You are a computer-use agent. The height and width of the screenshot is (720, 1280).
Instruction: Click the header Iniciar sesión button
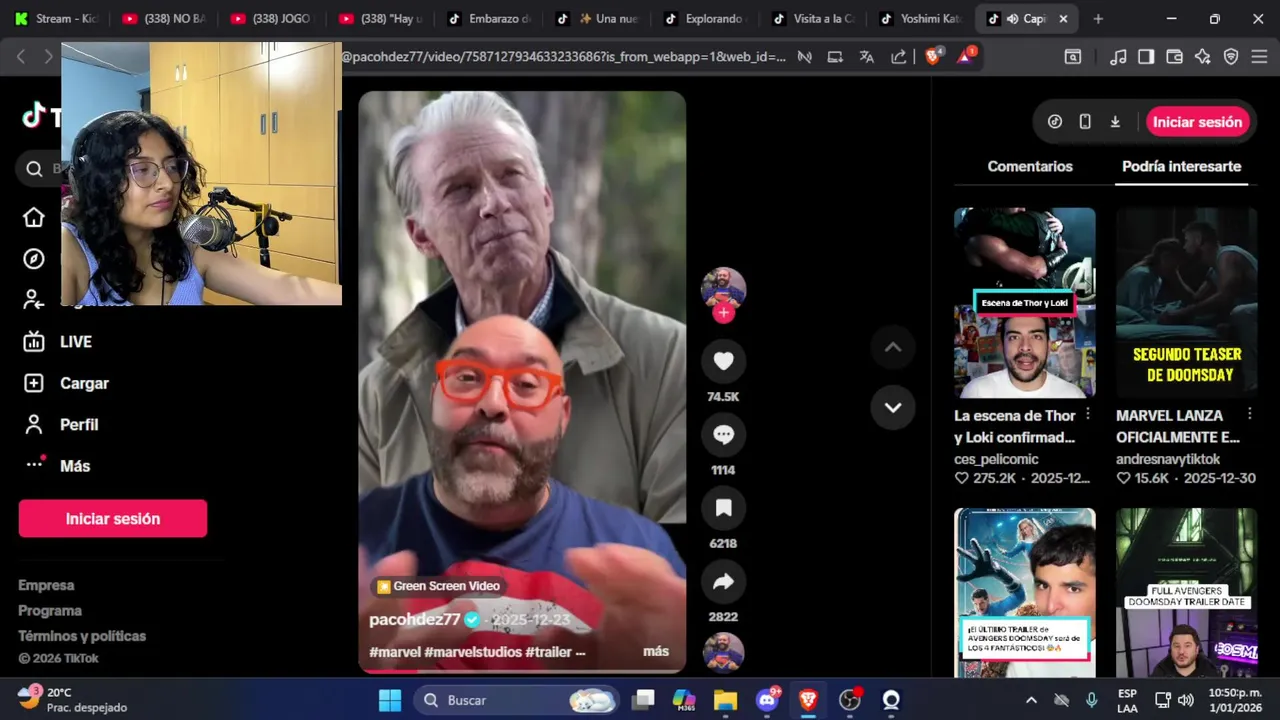[1197, 122]
